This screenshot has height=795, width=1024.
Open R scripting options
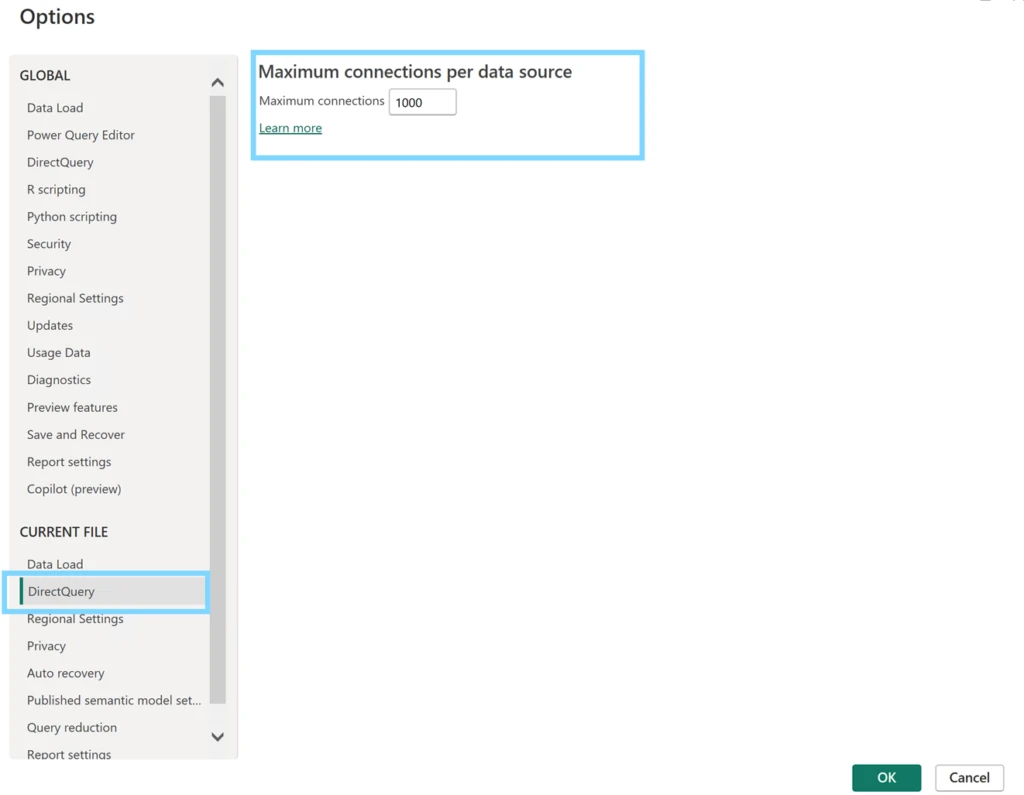point(56,189)
